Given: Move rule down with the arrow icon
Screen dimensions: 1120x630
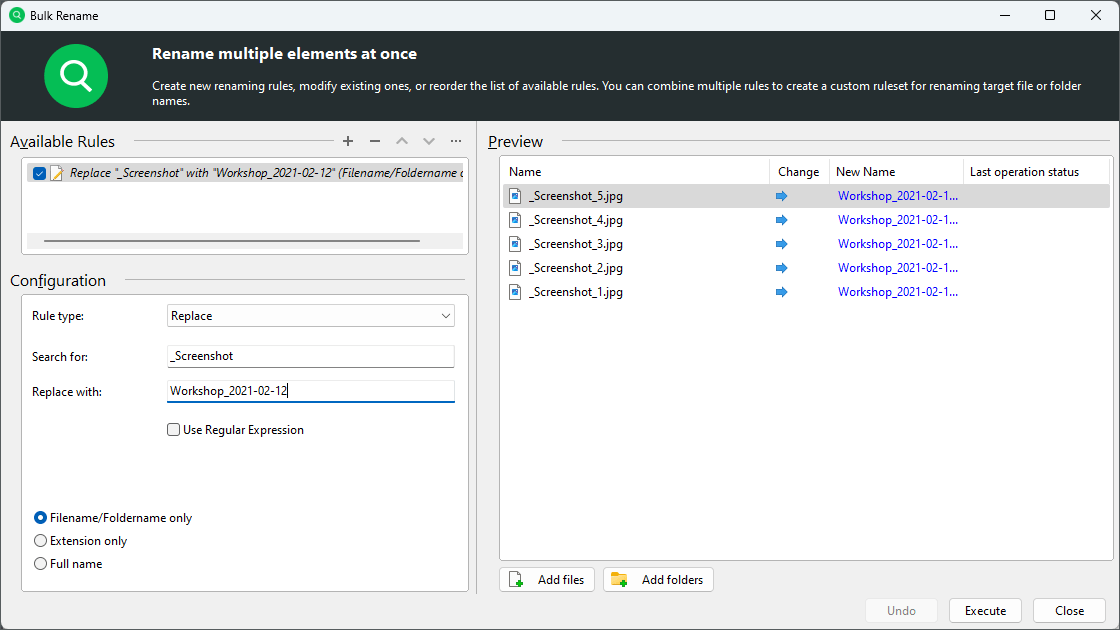Looking at the screenshot, I should pos(429,142).
